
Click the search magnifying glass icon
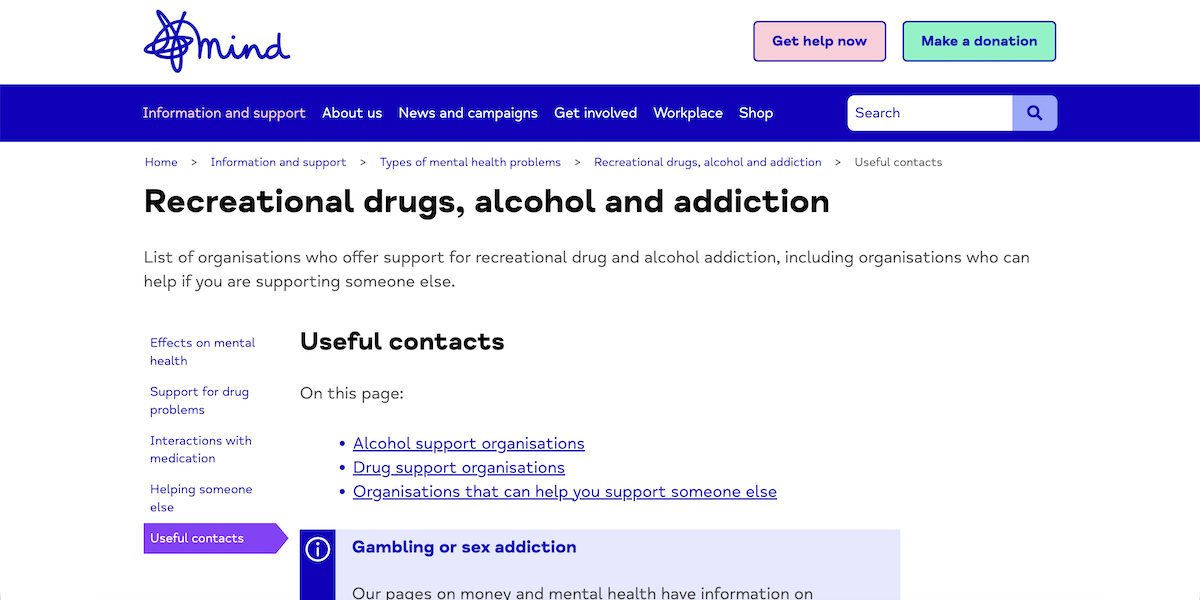(1034, 112)
